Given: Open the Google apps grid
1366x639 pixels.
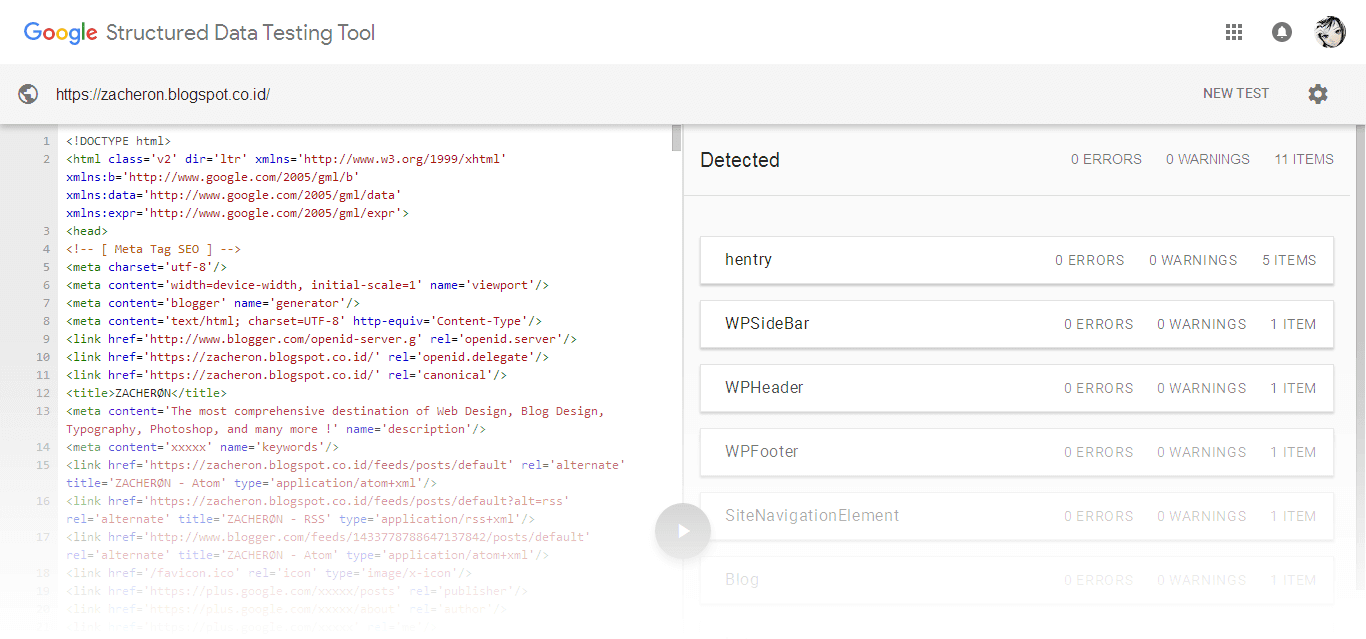Looking at the screenshot, I should click(1234, 32).
